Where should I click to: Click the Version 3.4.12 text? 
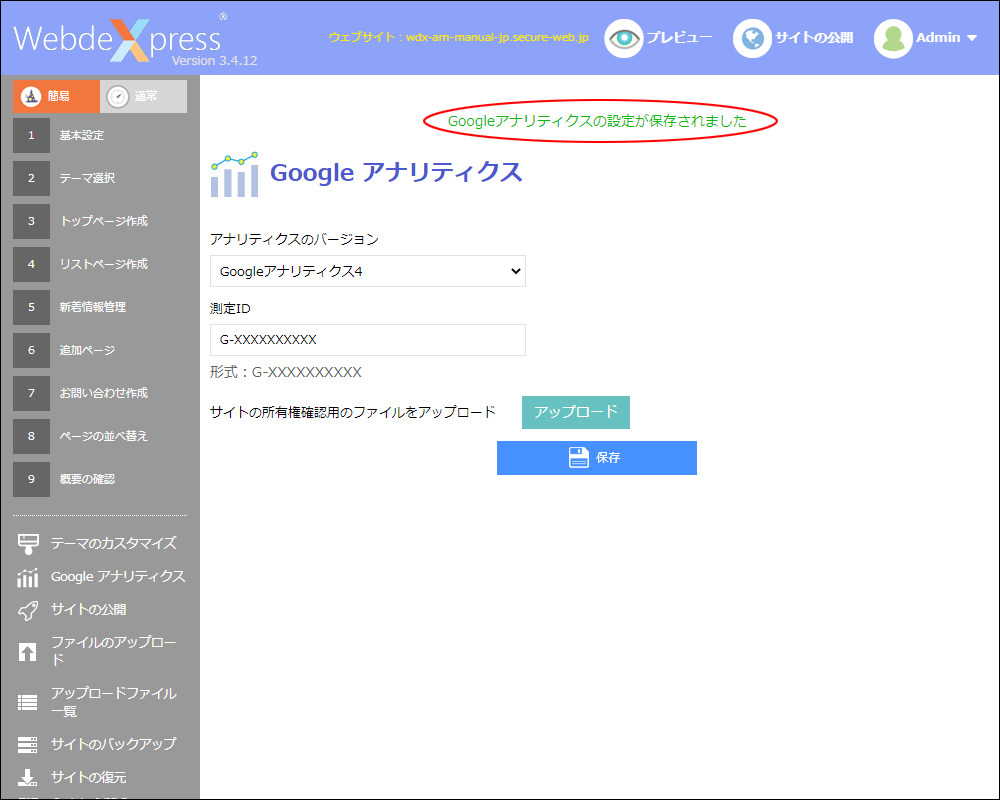(214, 61)
